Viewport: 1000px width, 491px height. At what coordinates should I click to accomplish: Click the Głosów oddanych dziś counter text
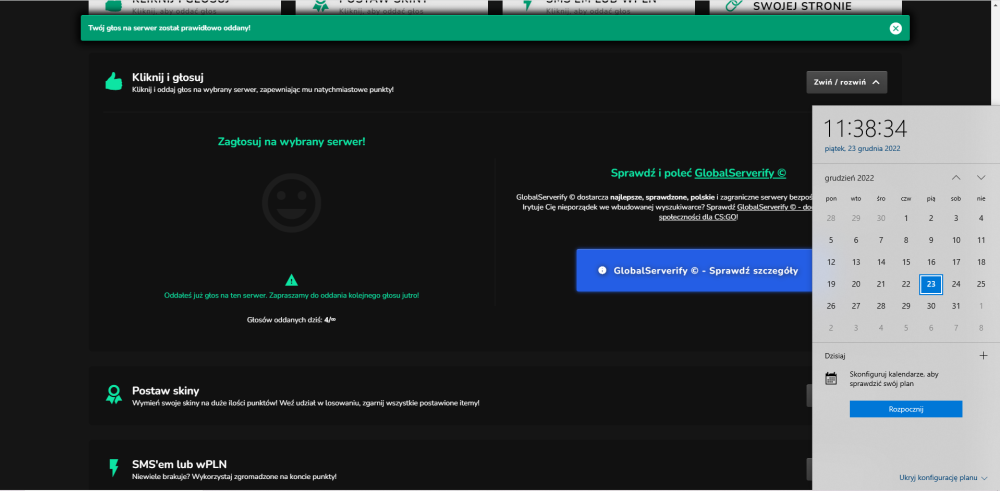(x=291, y=319)
